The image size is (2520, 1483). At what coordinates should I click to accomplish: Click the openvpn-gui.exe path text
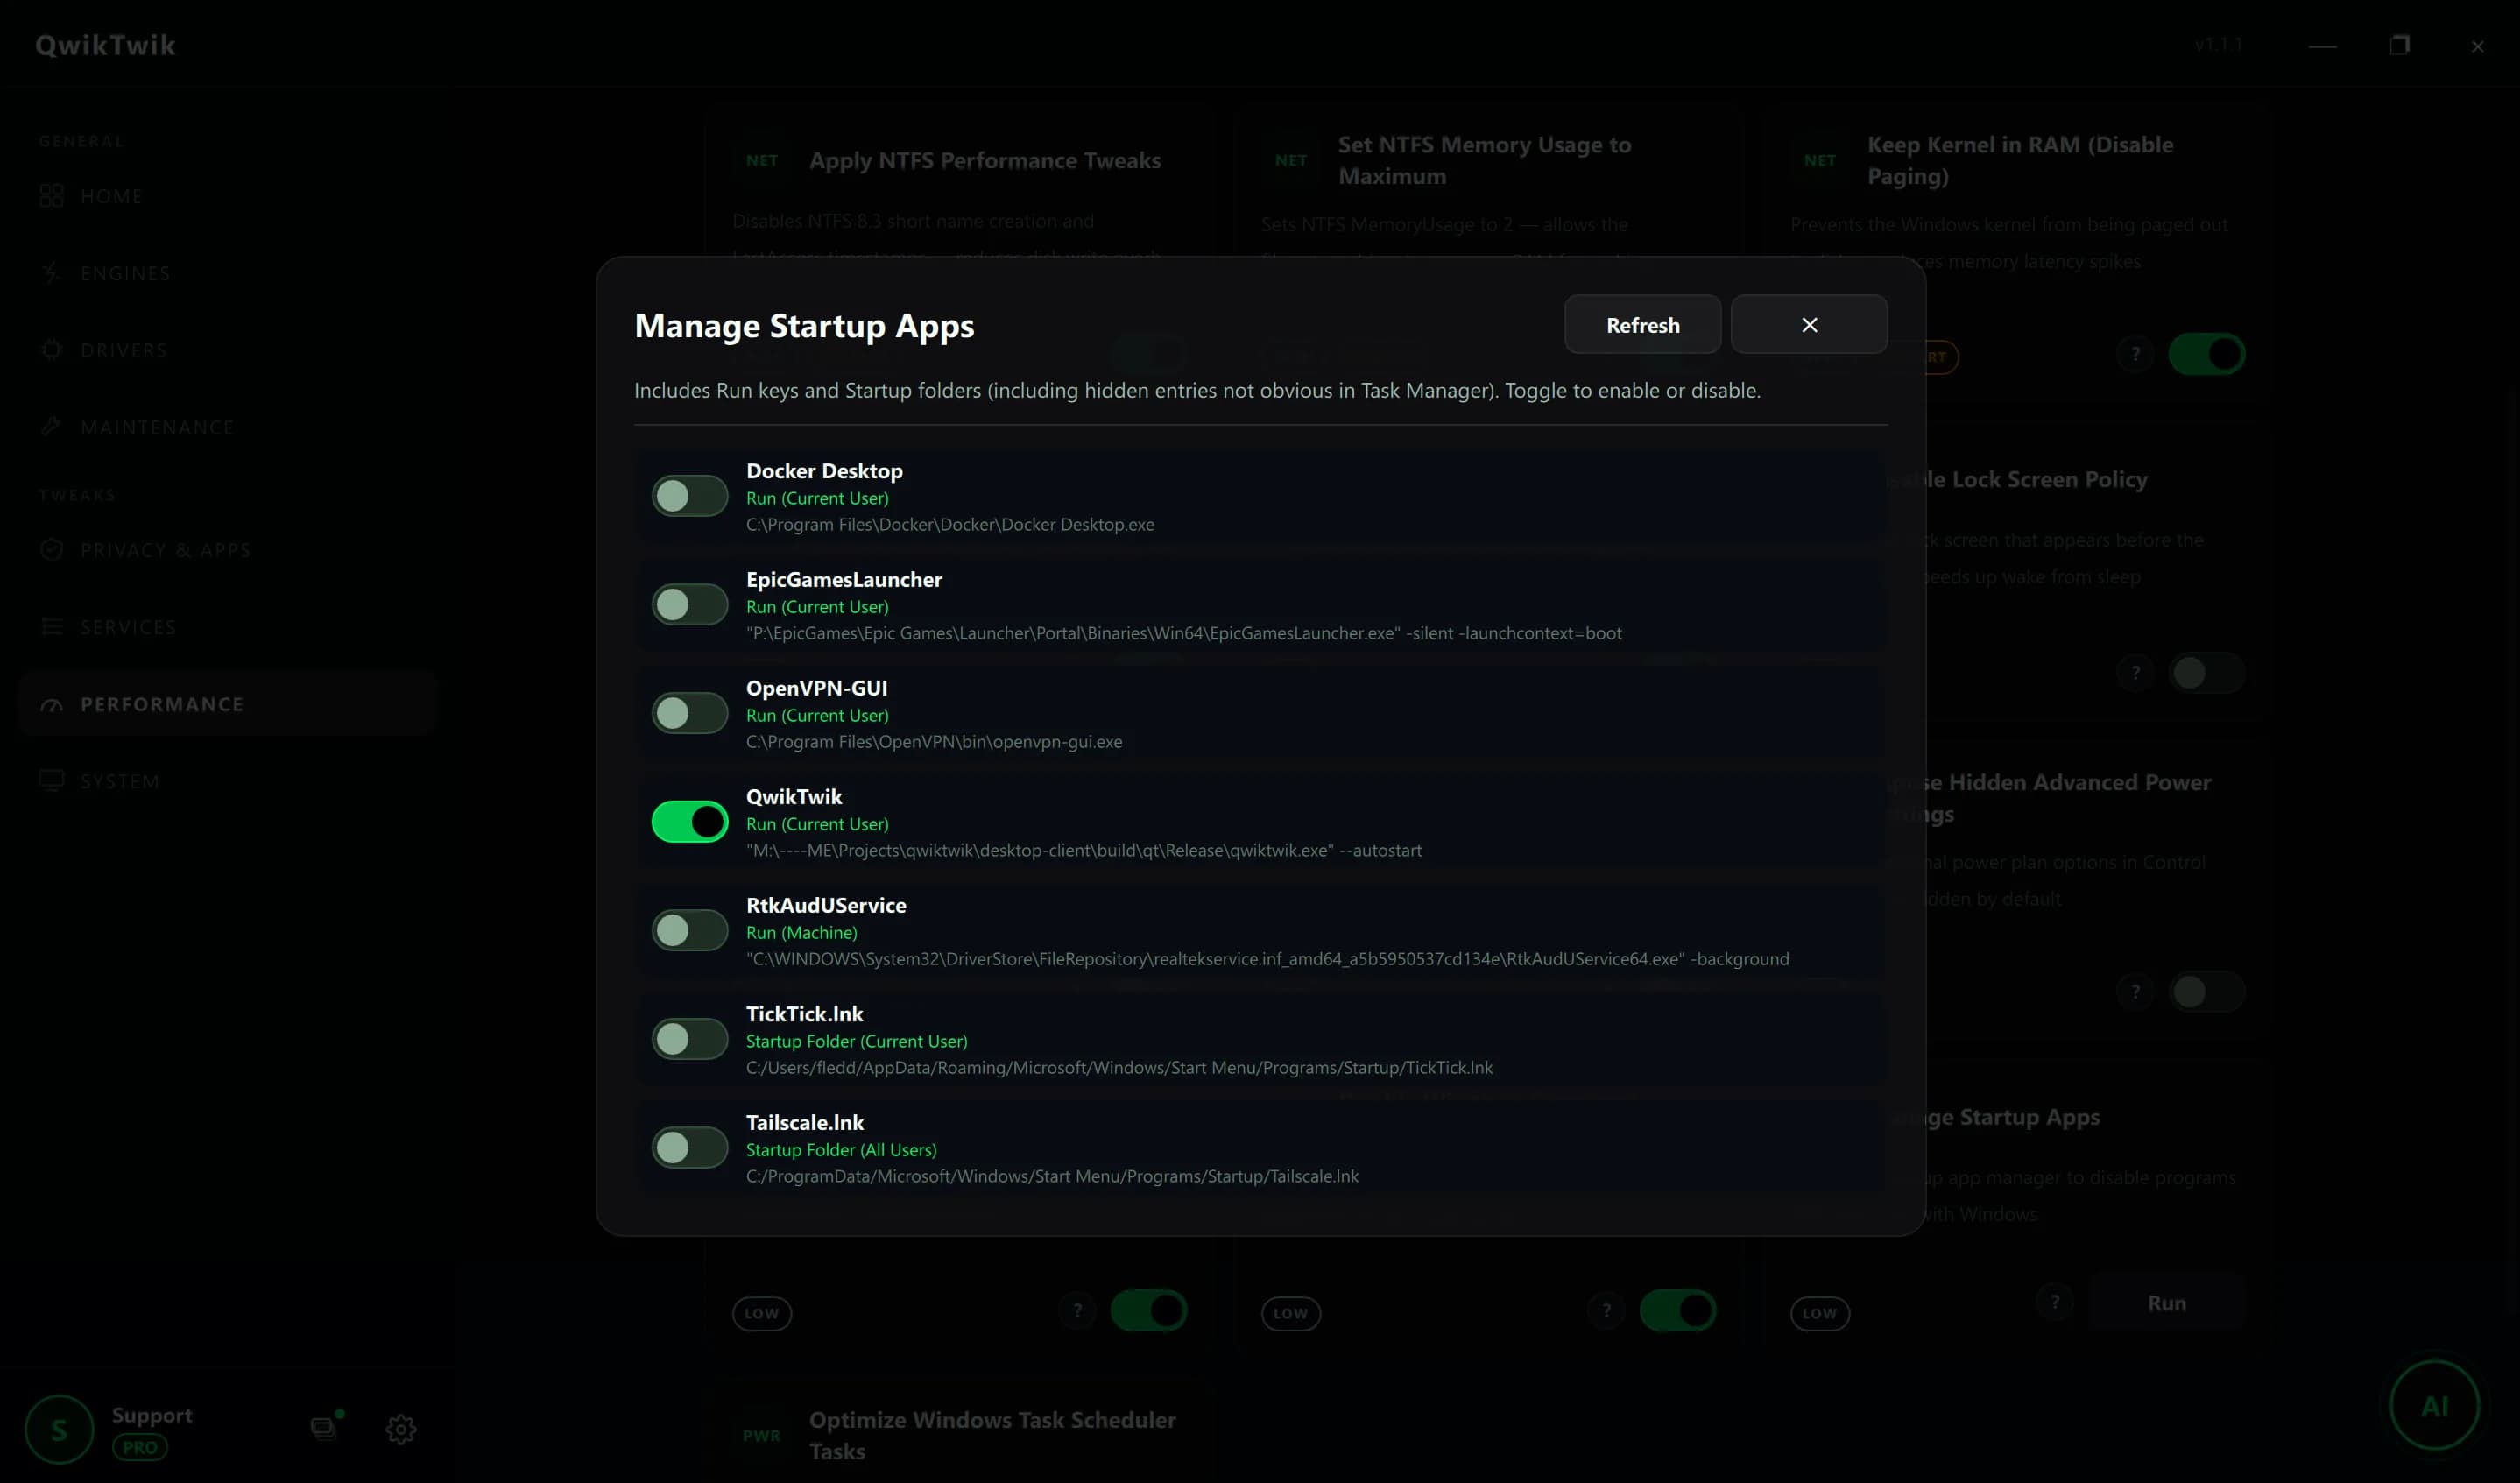click(934, 742)
